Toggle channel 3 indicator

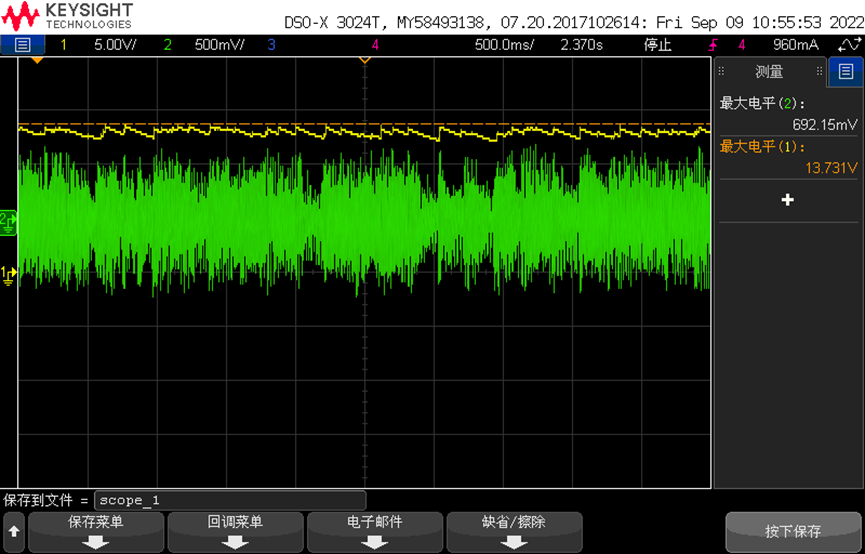click(271, 45)
